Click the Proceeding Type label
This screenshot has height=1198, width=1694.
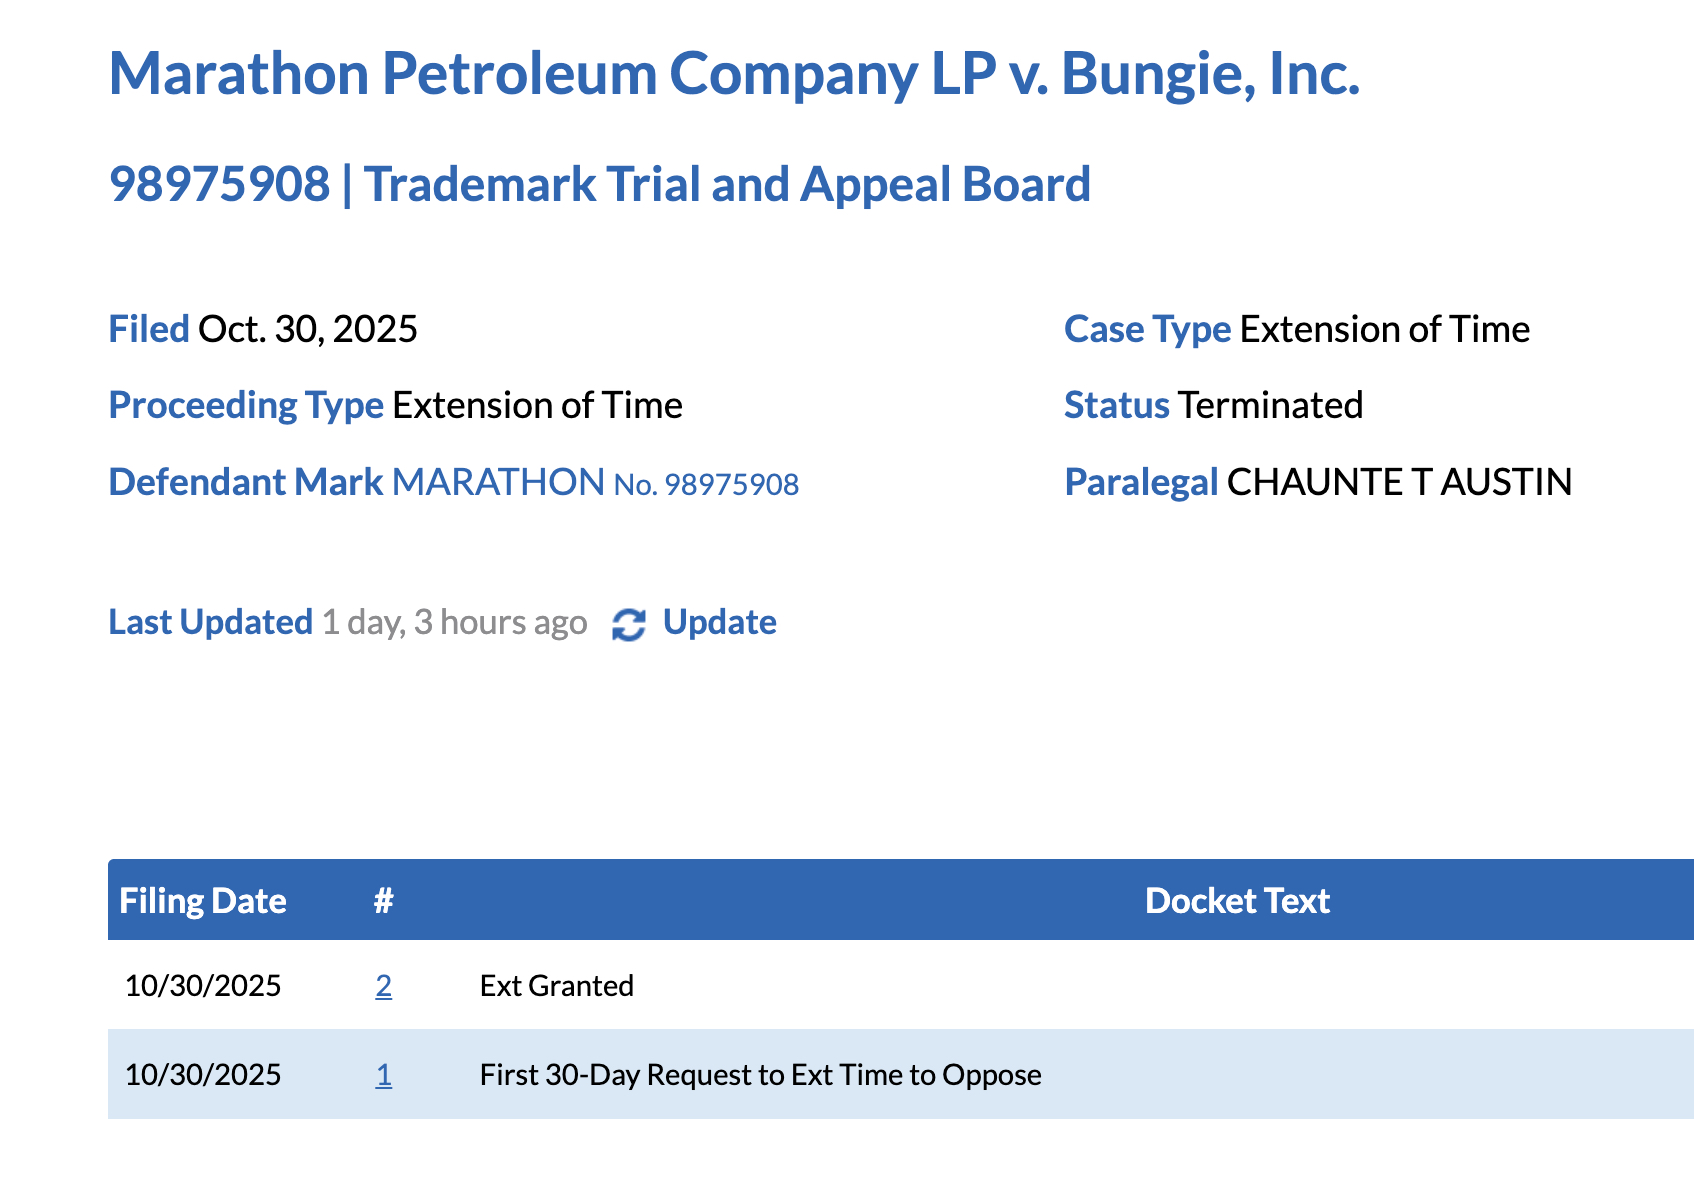tap(246, 405)
